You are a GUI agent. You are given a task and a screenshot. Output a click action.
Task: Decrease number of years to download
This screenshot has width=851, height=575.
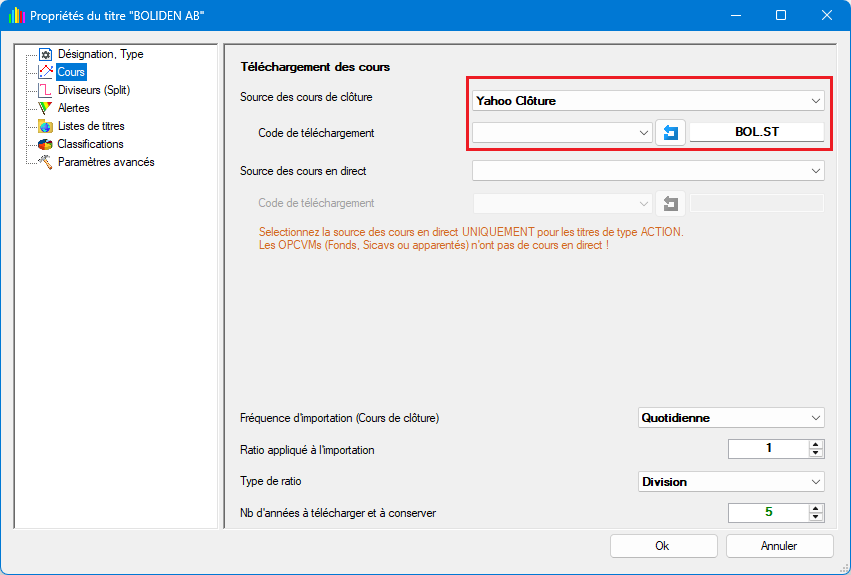pos(816,517)
